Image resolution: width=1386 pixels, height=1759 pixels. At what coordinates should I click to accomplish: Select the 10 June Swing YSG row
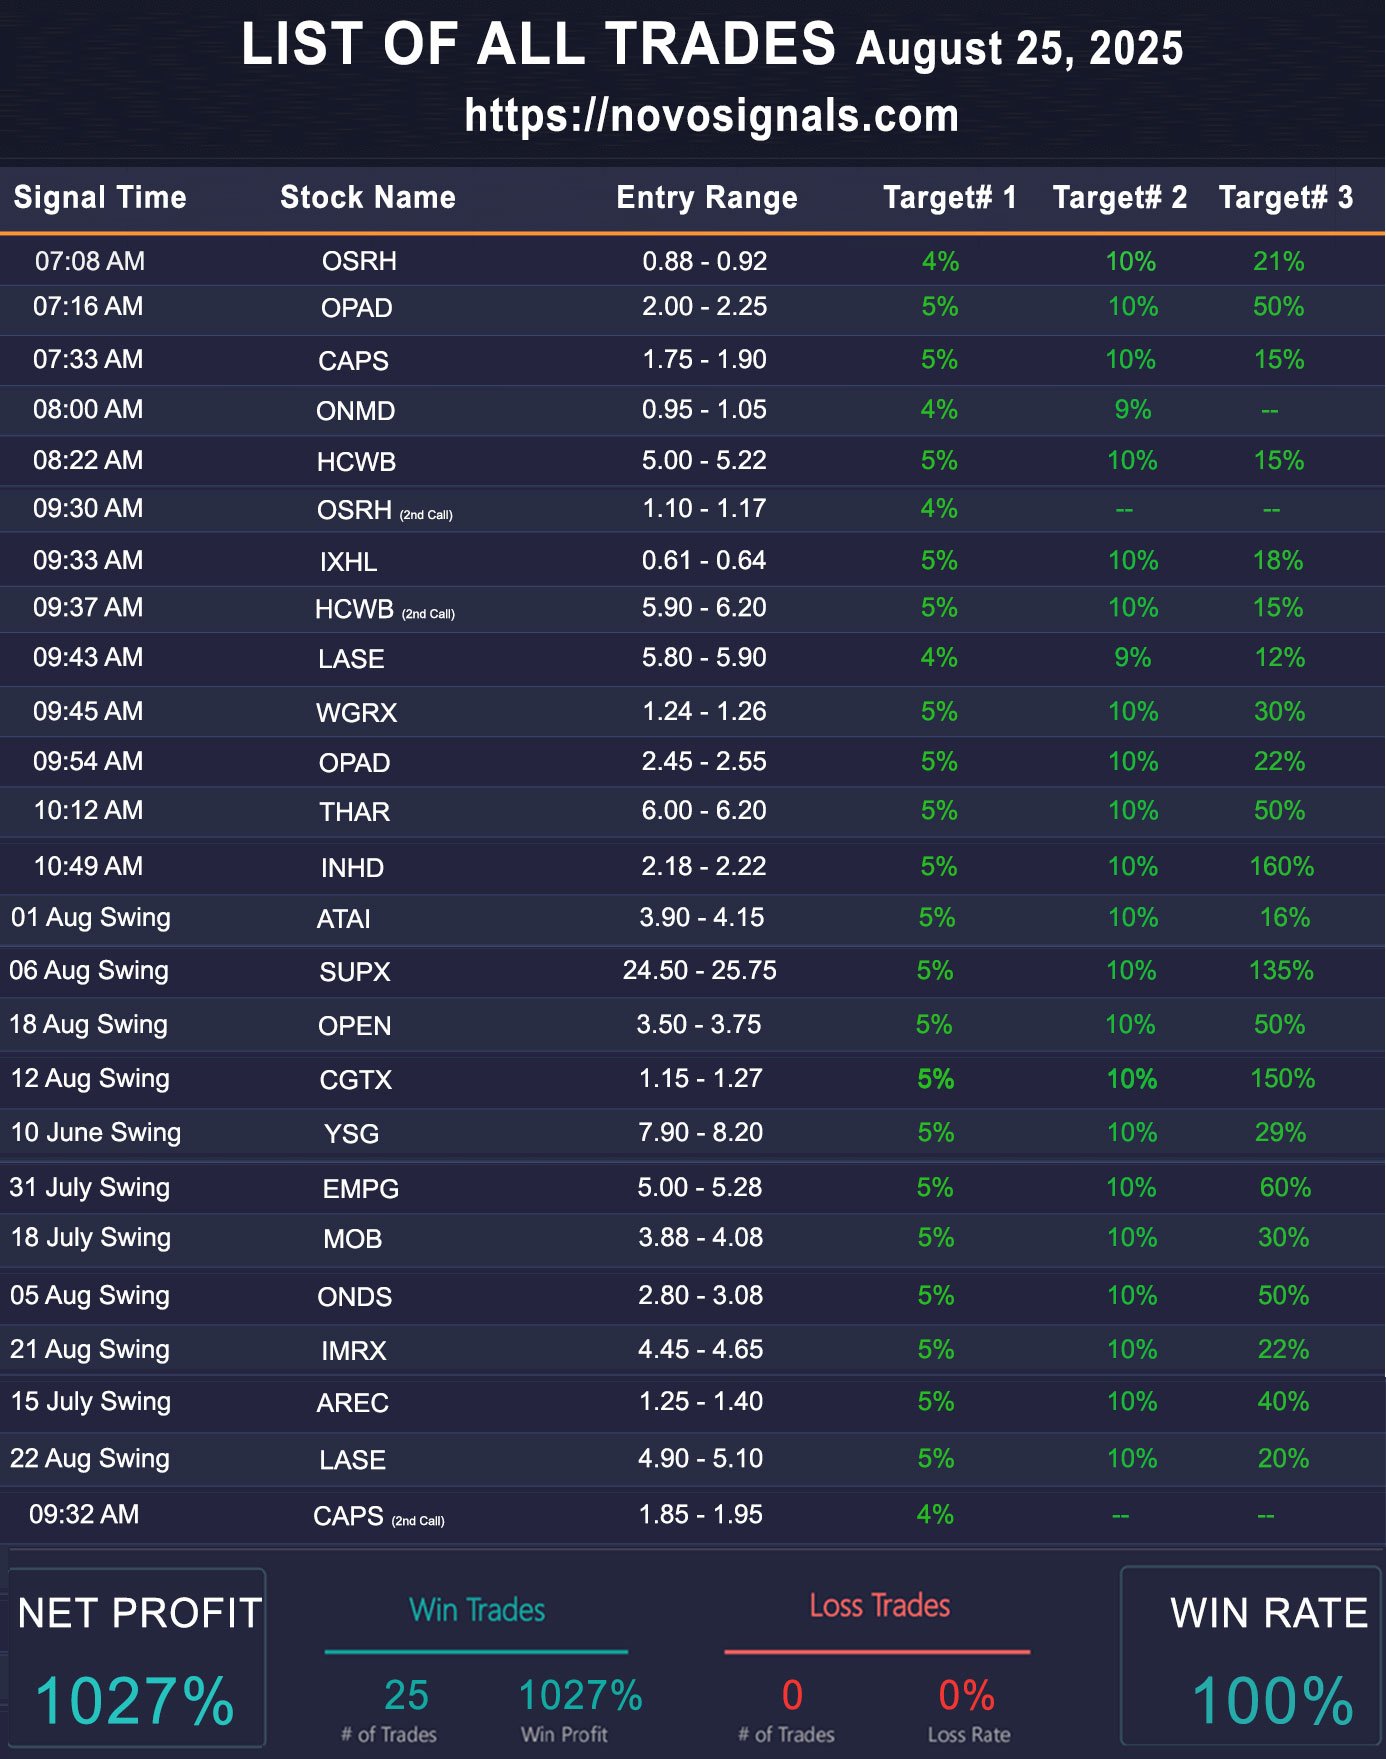[693, 1133]
